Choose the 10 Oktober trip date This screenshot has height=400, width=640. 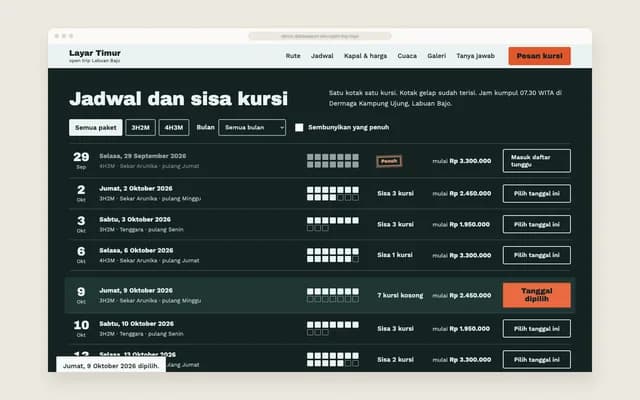point(536,329)
